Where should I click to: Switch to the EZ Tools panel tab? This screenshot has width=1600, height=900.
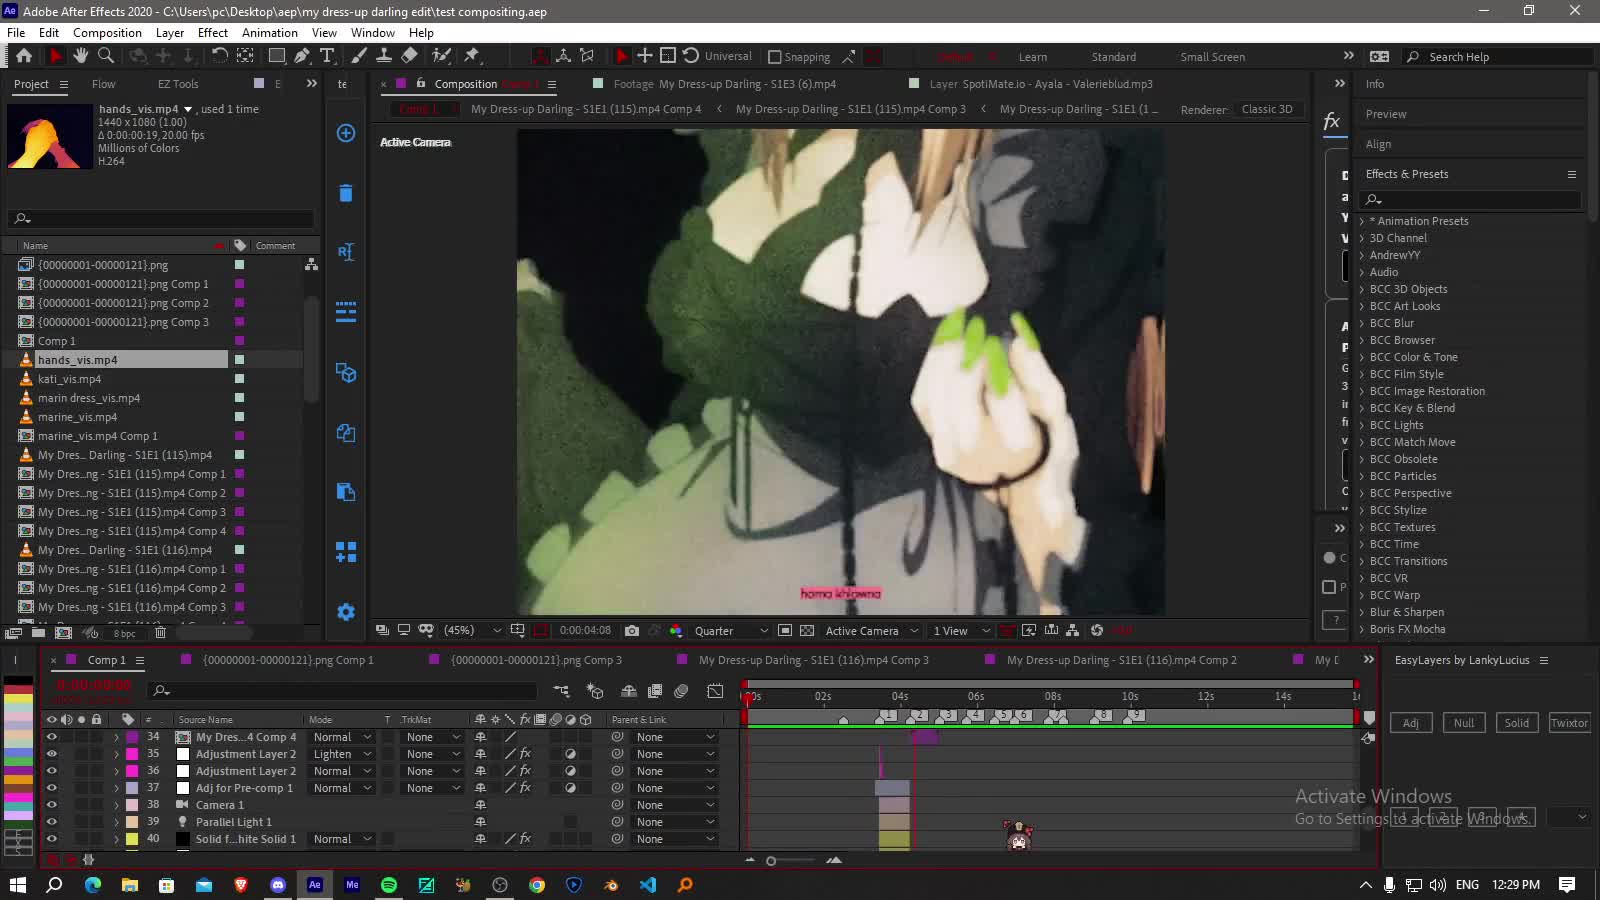point(178,84)
